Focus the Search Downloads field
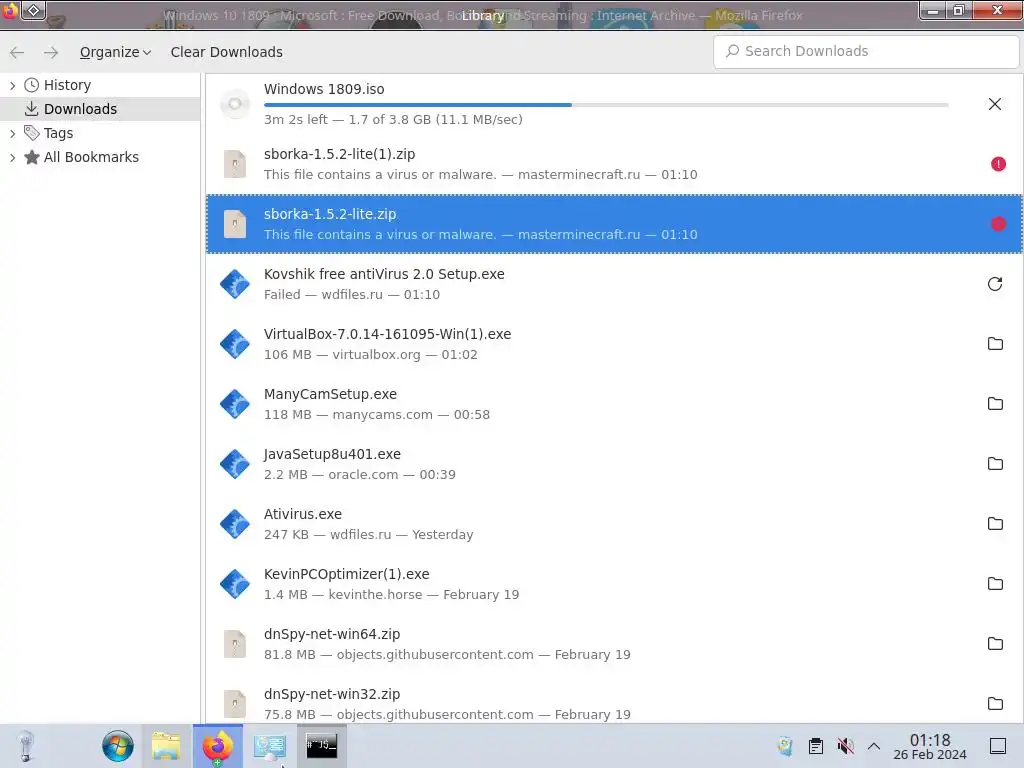1024x768 pixels. point(866,51)
